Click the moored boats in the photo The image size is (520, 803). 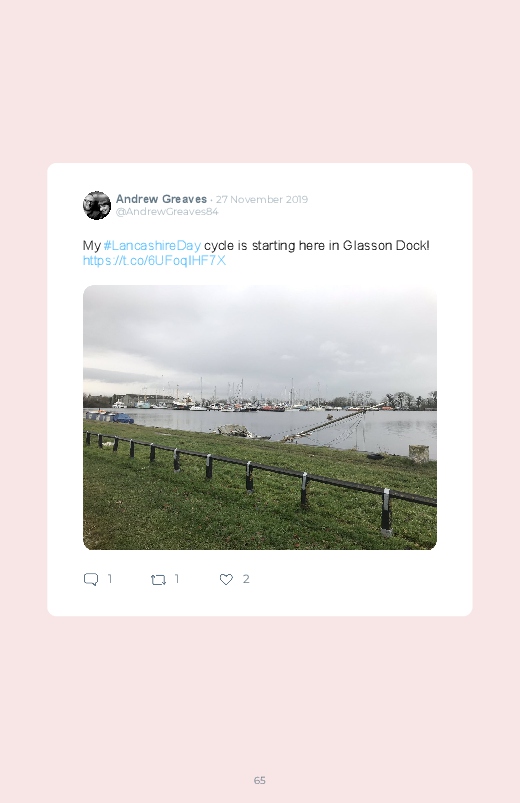(241, 404)
